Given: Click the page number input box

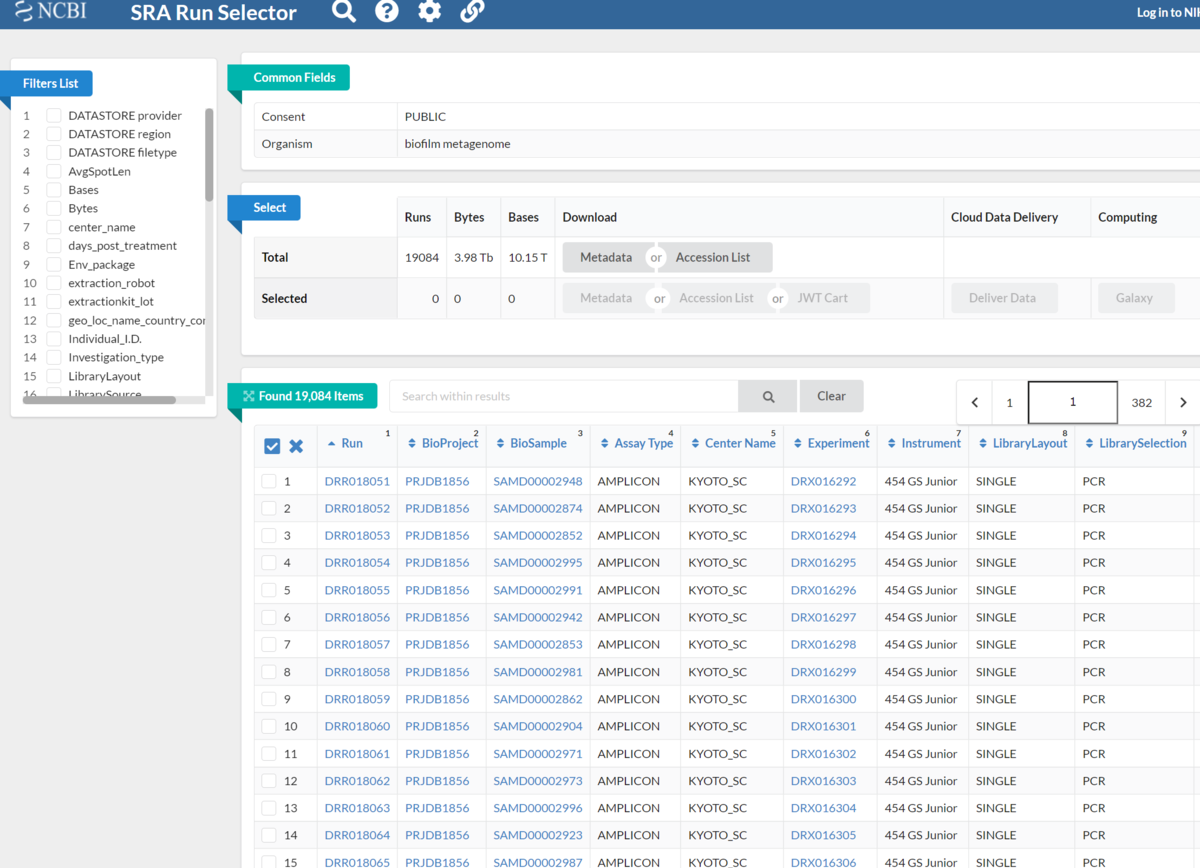Looking at the screenshot, I should [1073, 402].
